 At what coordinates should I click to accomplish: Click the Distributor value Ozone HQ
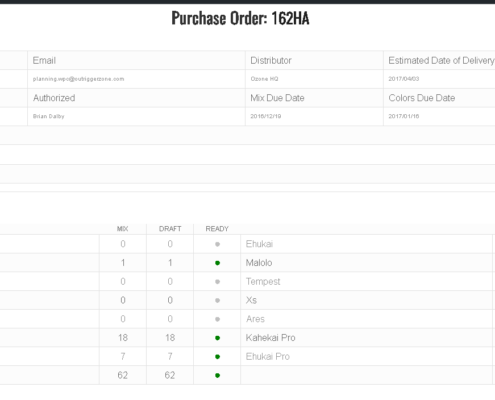coord(264,79)
